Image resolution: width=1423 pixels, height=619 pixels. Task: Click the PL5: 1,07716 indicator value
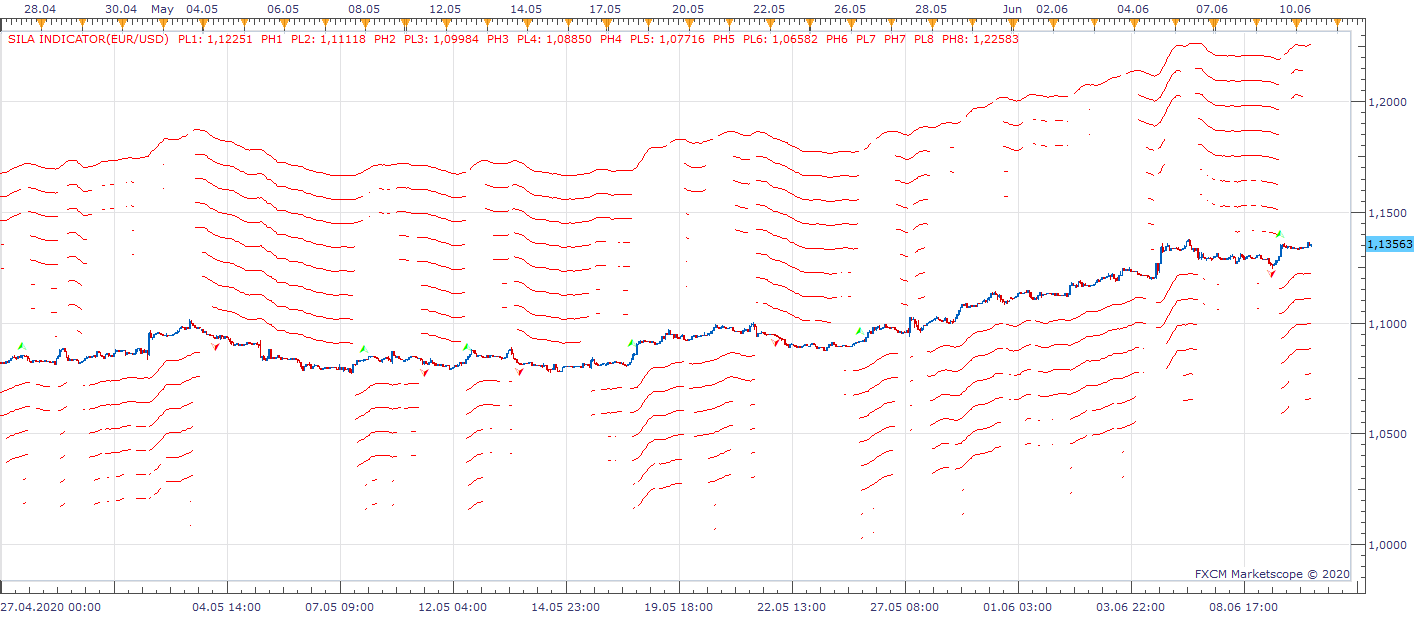click(x=667, y=40)
